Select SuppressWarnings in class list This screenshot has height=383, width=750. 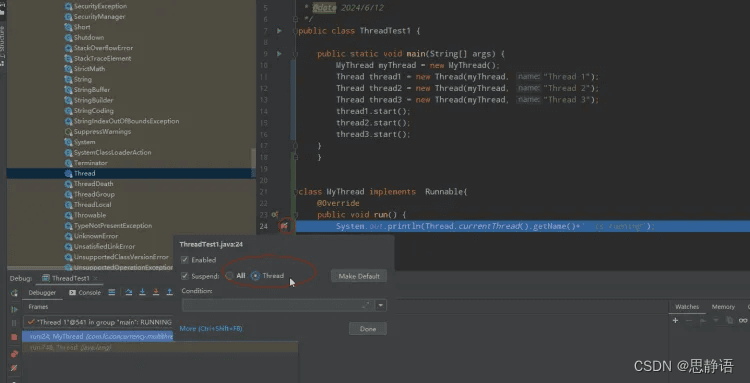(102, 131)
